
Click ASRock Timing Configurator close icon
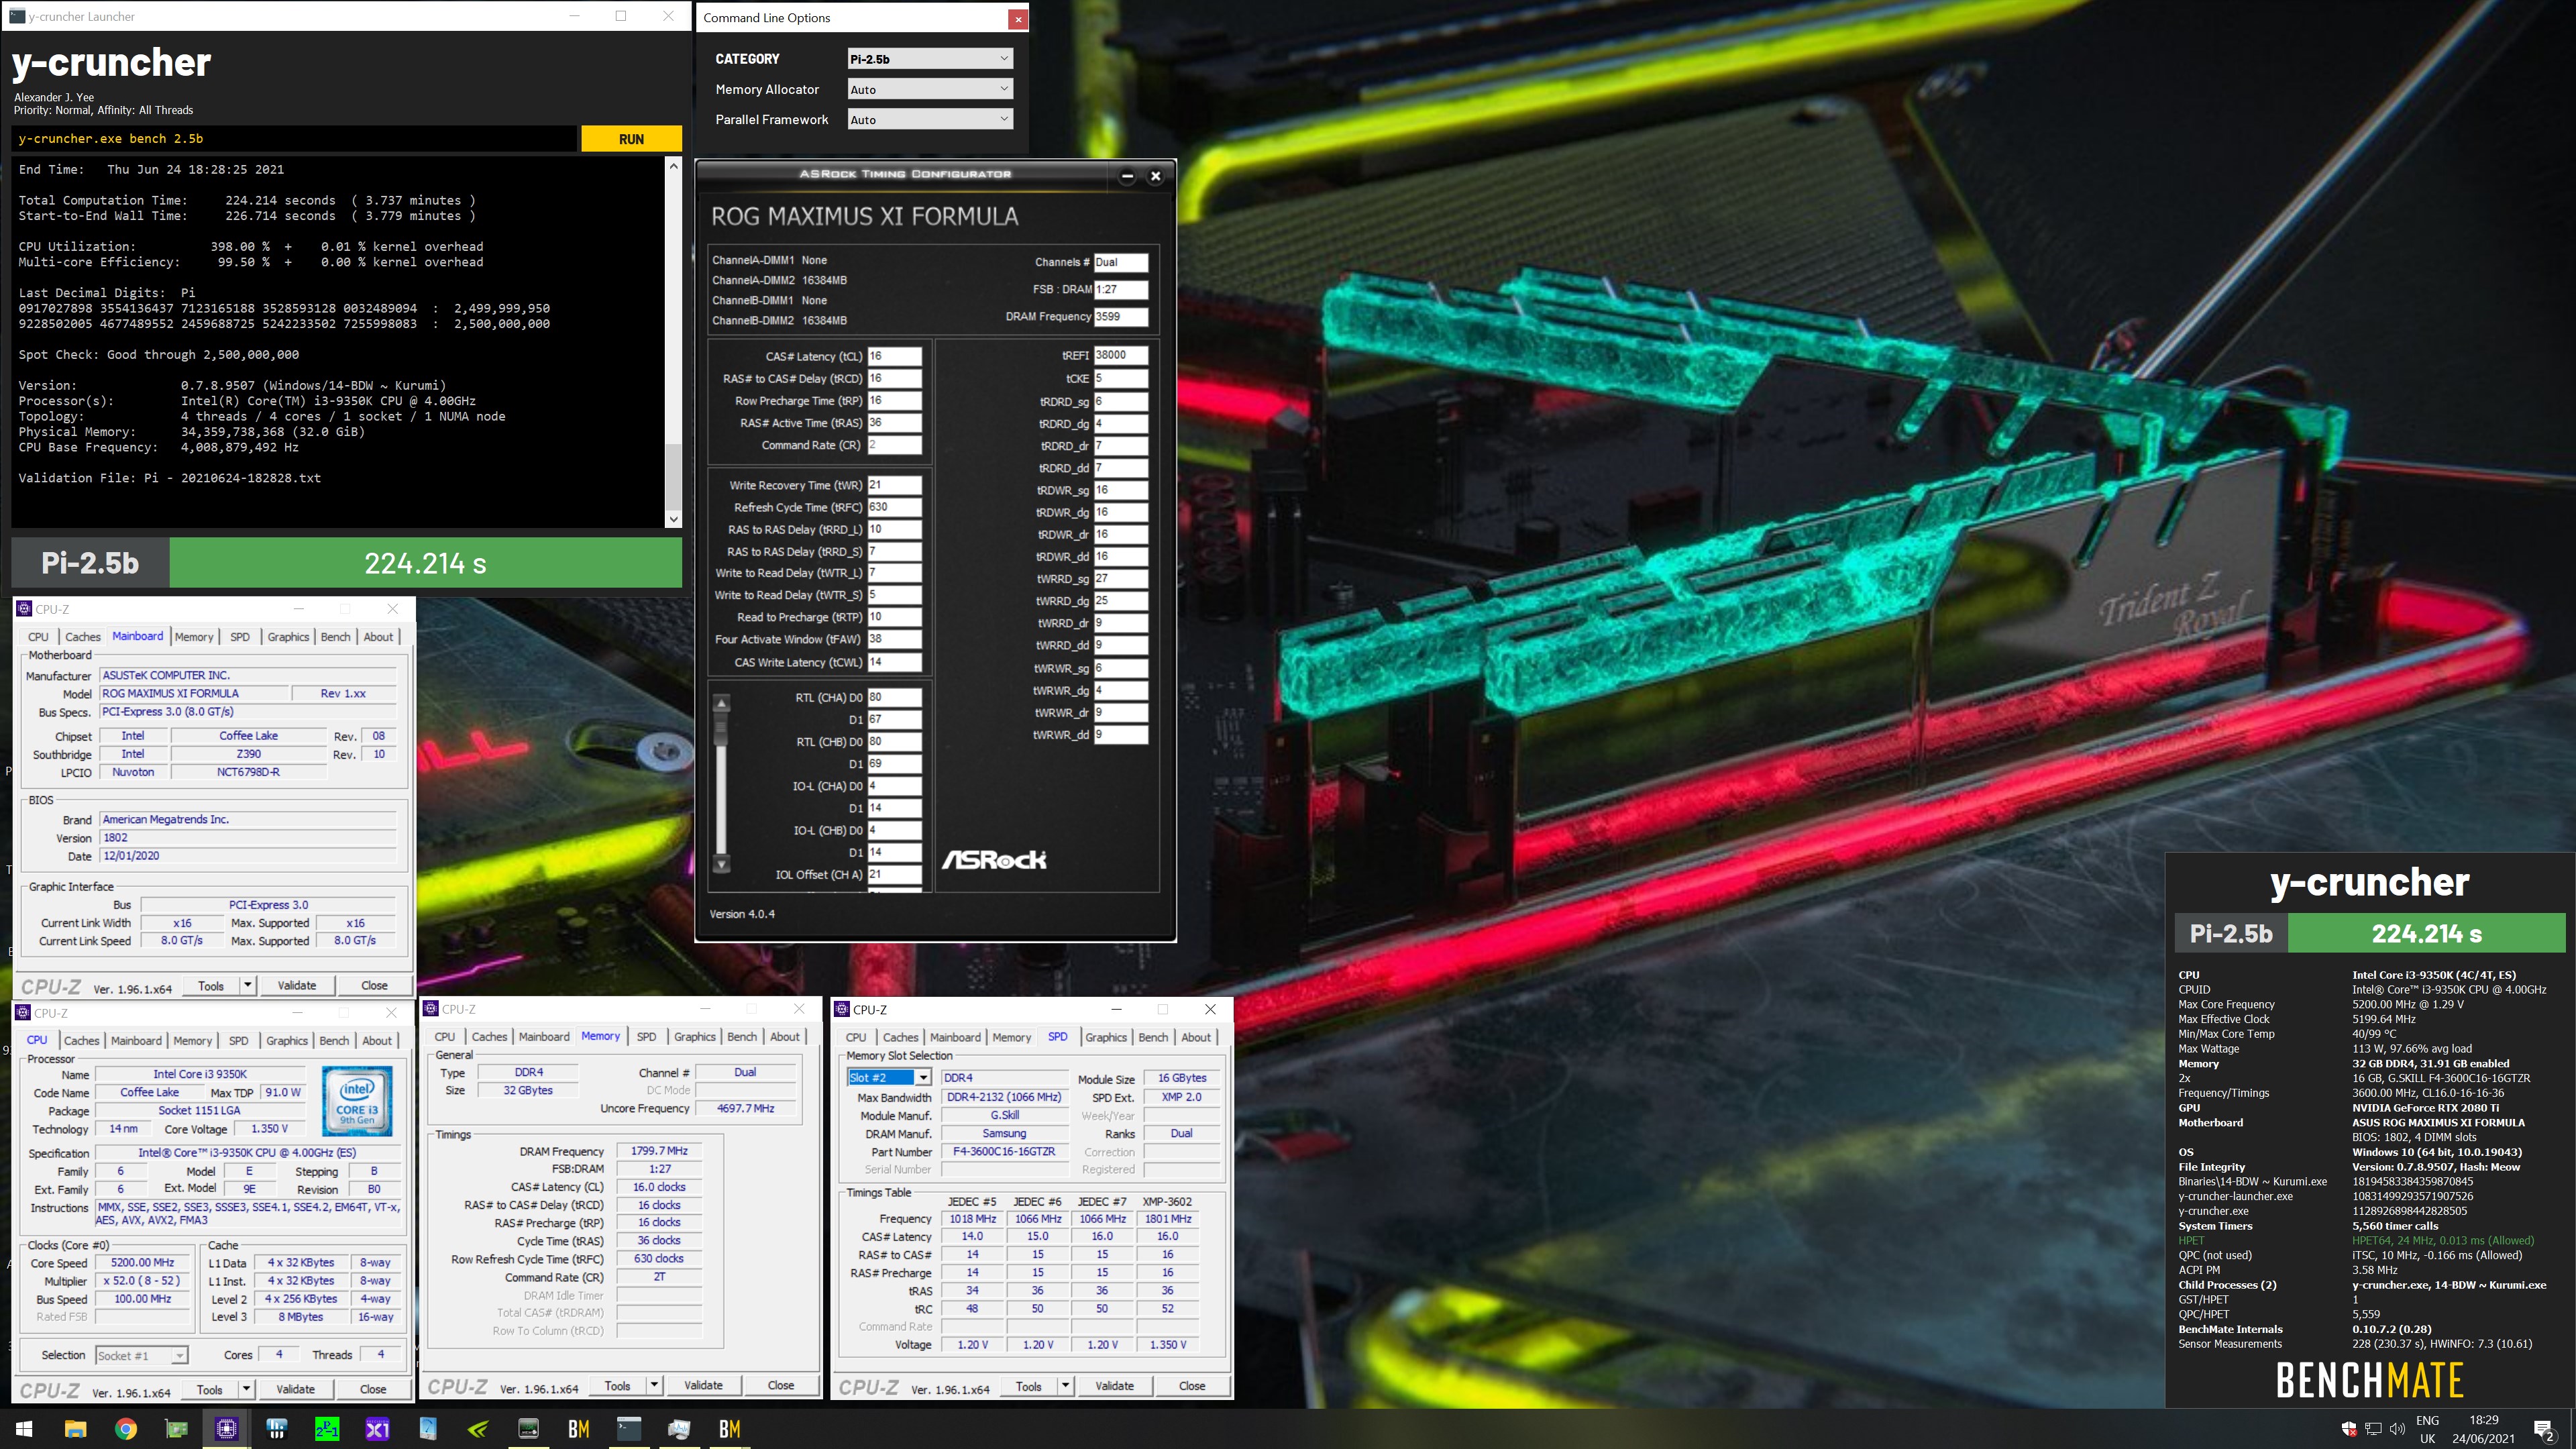coord(1155,176)
